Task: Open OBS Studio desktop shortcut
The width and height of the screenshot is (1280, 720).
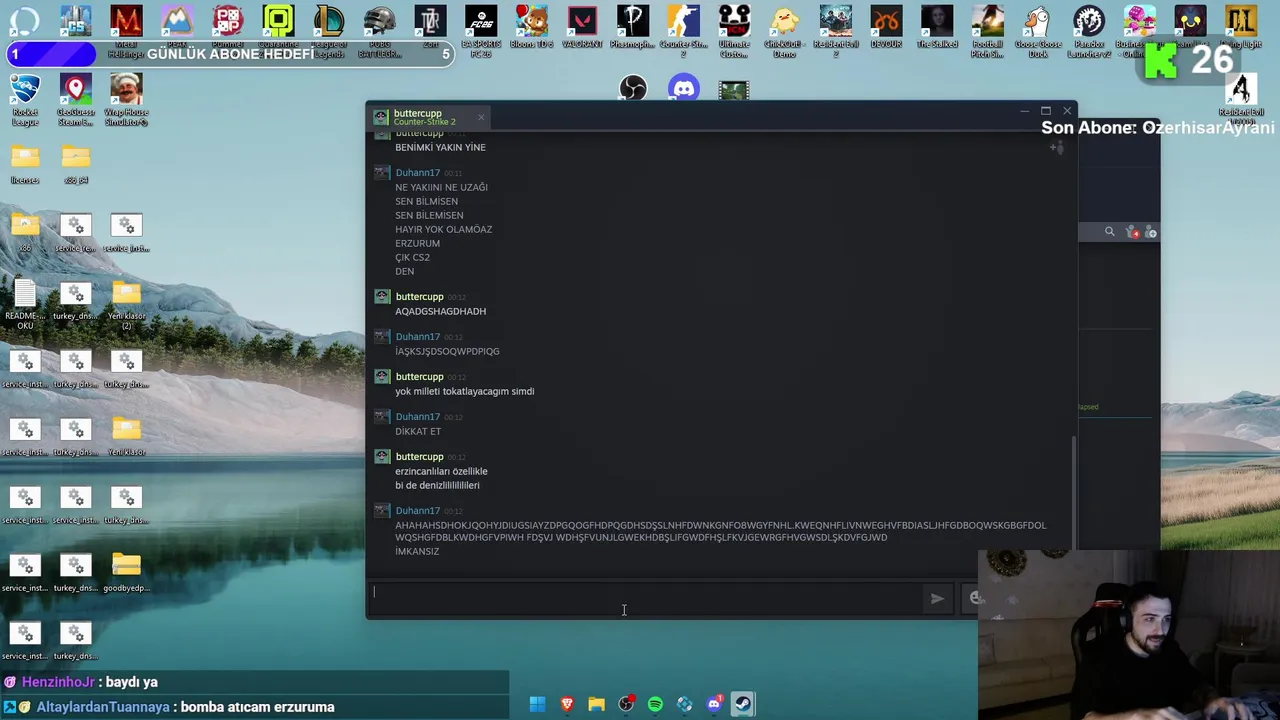Action: tap(633, 89)
